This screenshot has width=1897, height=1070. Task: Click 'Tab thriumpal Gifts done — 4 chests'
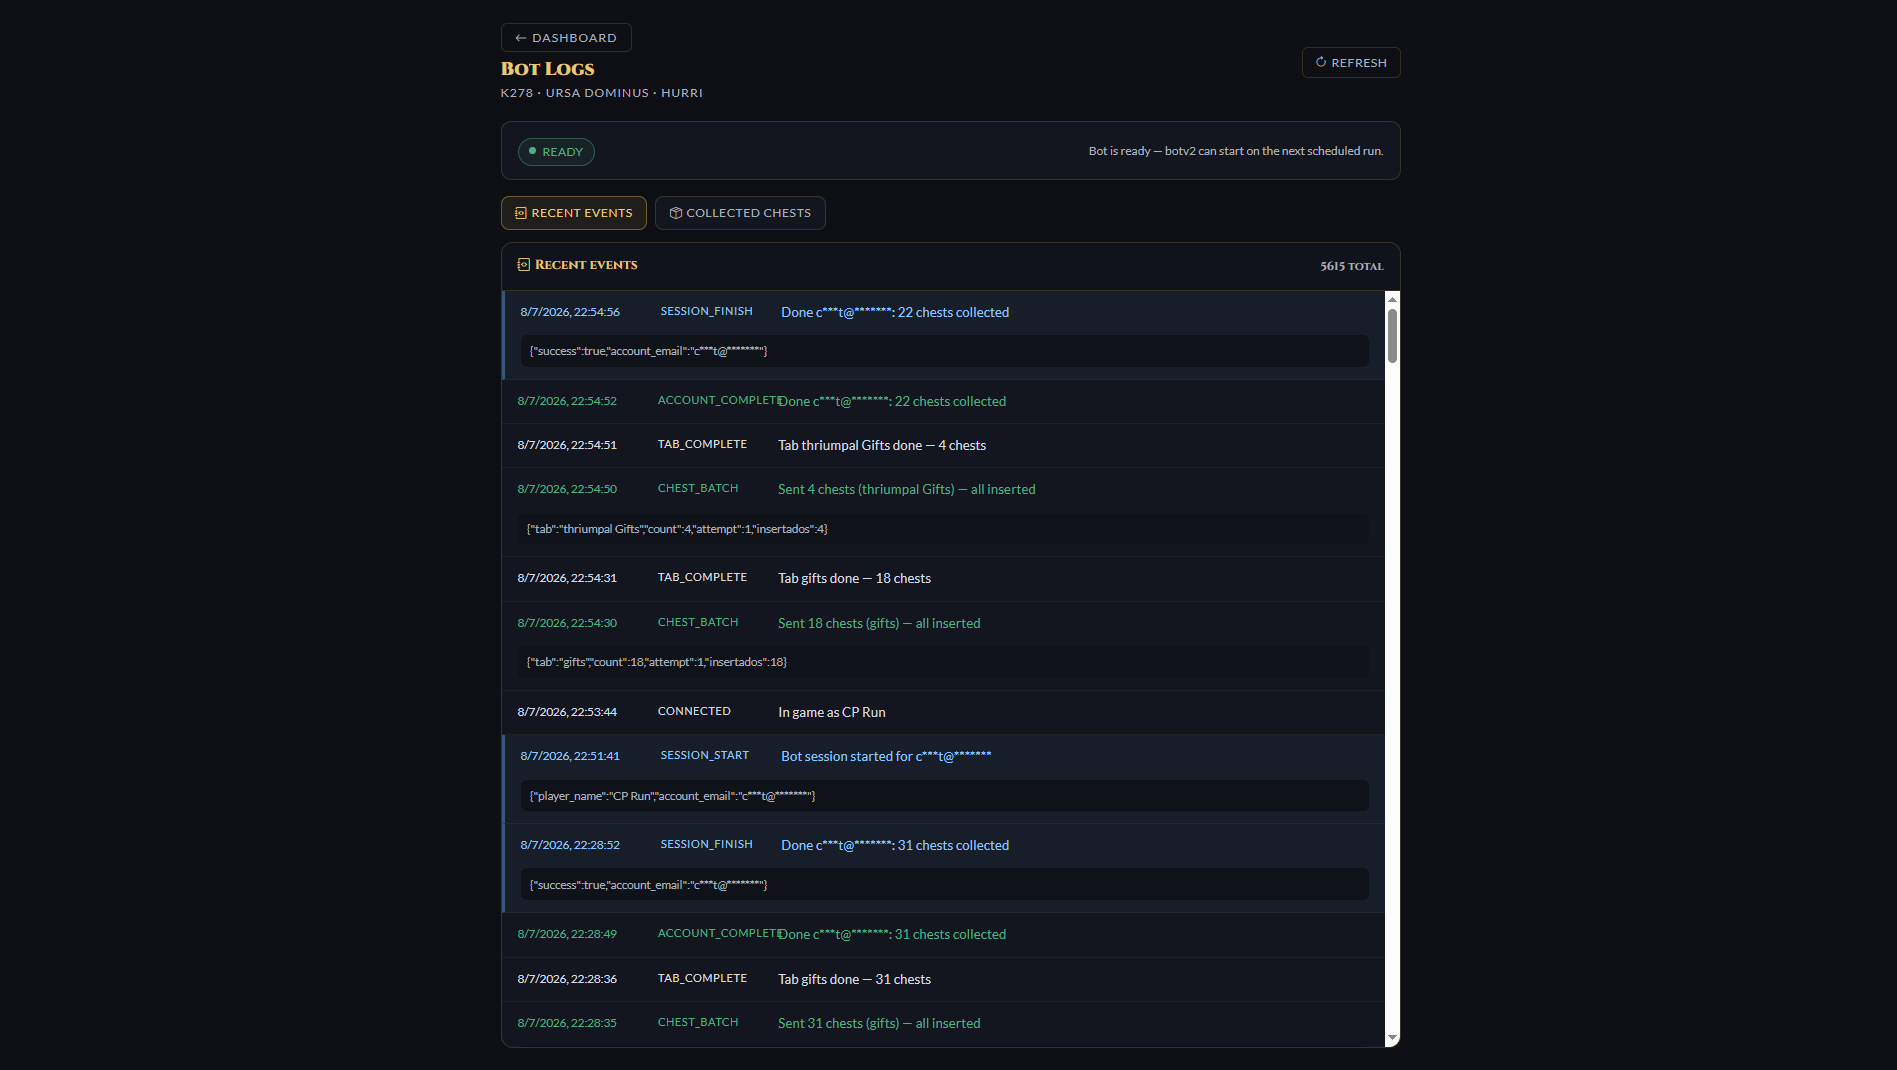(882, 445)
